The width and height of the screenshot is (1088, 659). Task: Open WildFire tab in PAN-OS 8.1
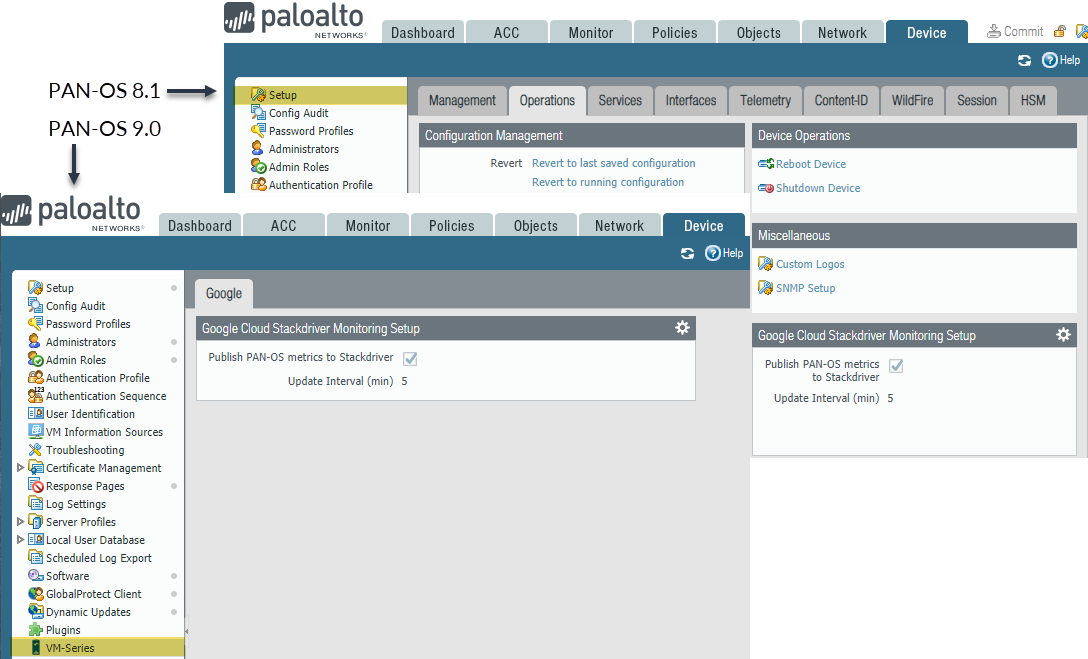click(x=912, y=101)
